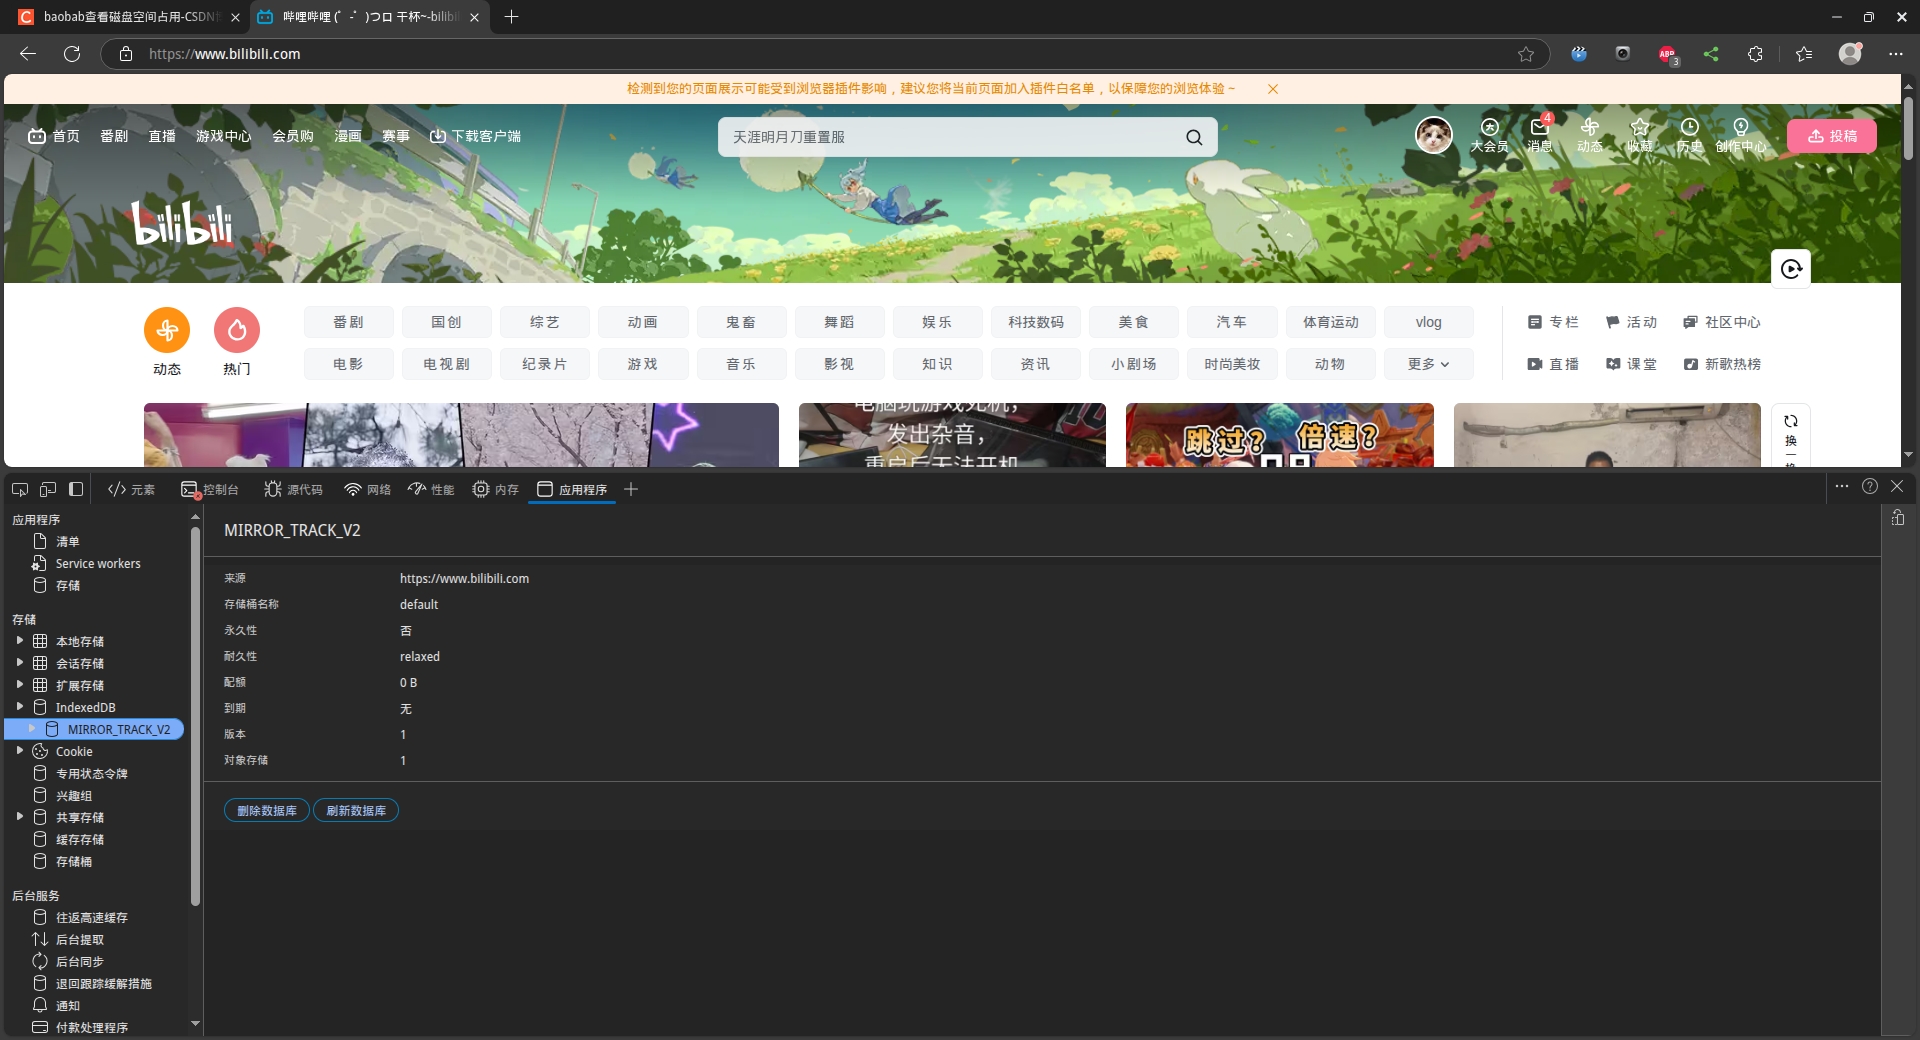Open 大会员 membership icon
Viewport: 1920px width, 1040px height.
pos(1489,135)
